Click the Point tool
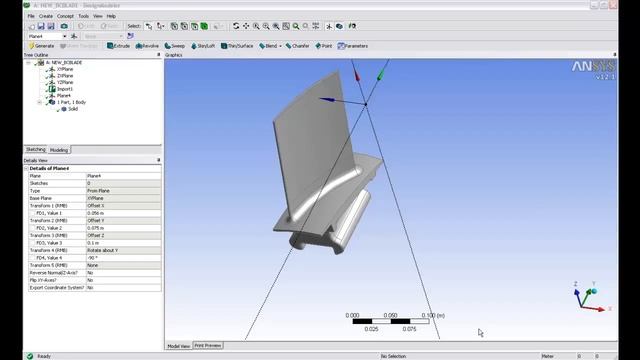 (324, 46)
